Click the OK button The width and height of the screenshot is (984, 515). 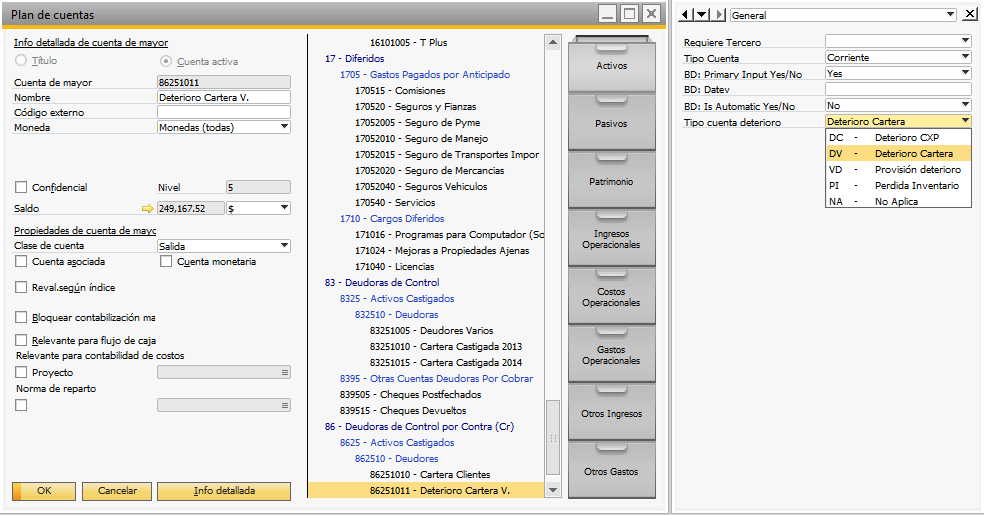click(x=44, y=491)
